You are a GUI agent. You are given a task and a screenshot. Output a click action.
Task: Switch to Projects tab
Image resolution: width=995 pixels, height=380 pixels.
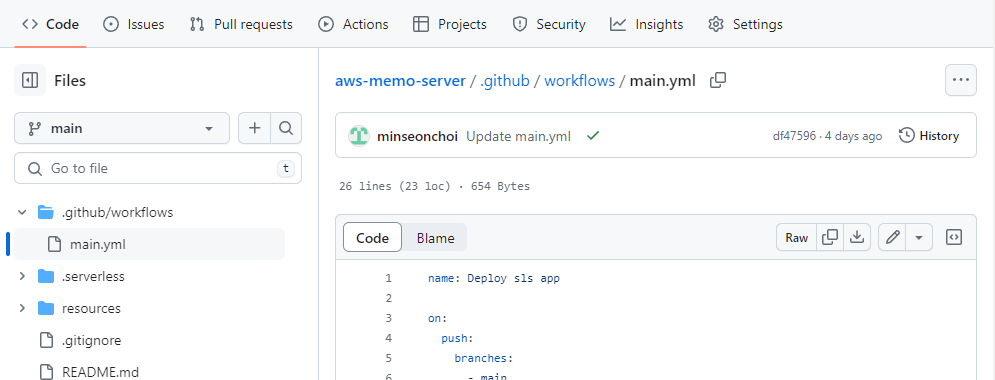click(x=450, y=24)
